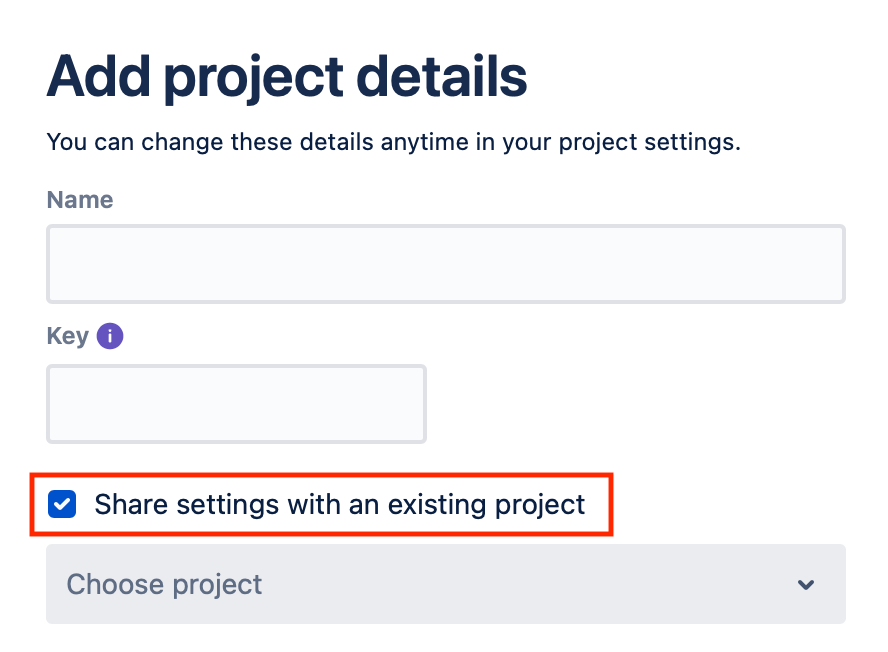Image resolution: width=888 pixels, height=652 pixels.
Task: Open the Choose project dropdown
Action: click(446, 584)
